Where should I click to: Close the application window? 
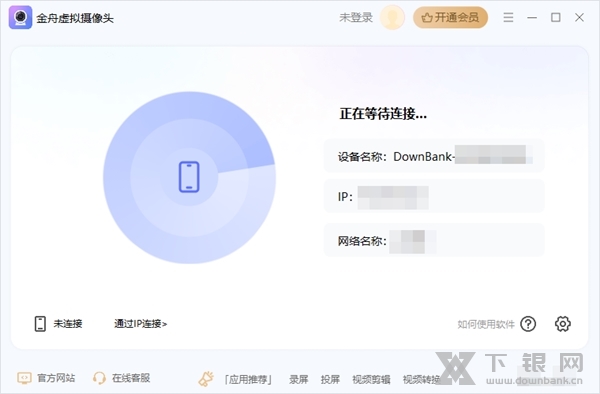click(x=579, y=18)
